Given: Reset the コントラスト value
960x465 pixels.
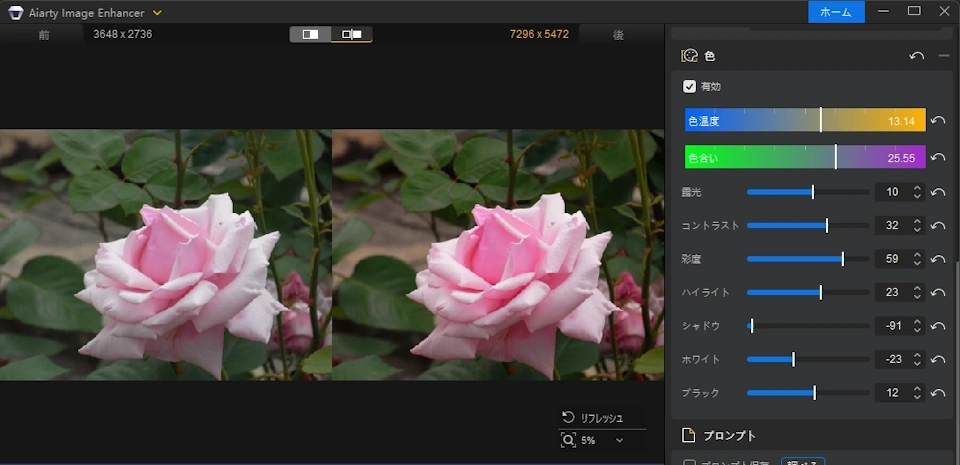Looking at the screenshot, I should click(x=938, y=226).
